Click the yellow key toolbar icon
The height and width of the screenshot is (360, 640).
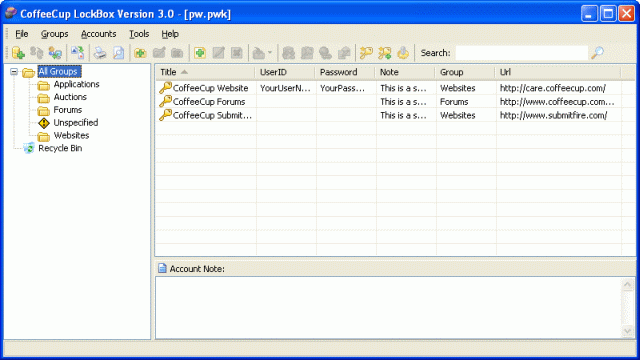(366, 53)
